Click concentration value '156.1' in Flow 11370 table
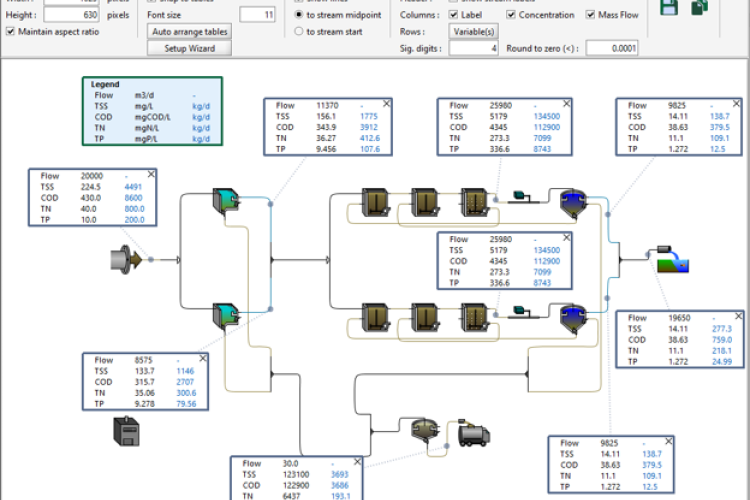Image resolution: width=750 pixels, height=500 pixels. [x=326, y=116]
